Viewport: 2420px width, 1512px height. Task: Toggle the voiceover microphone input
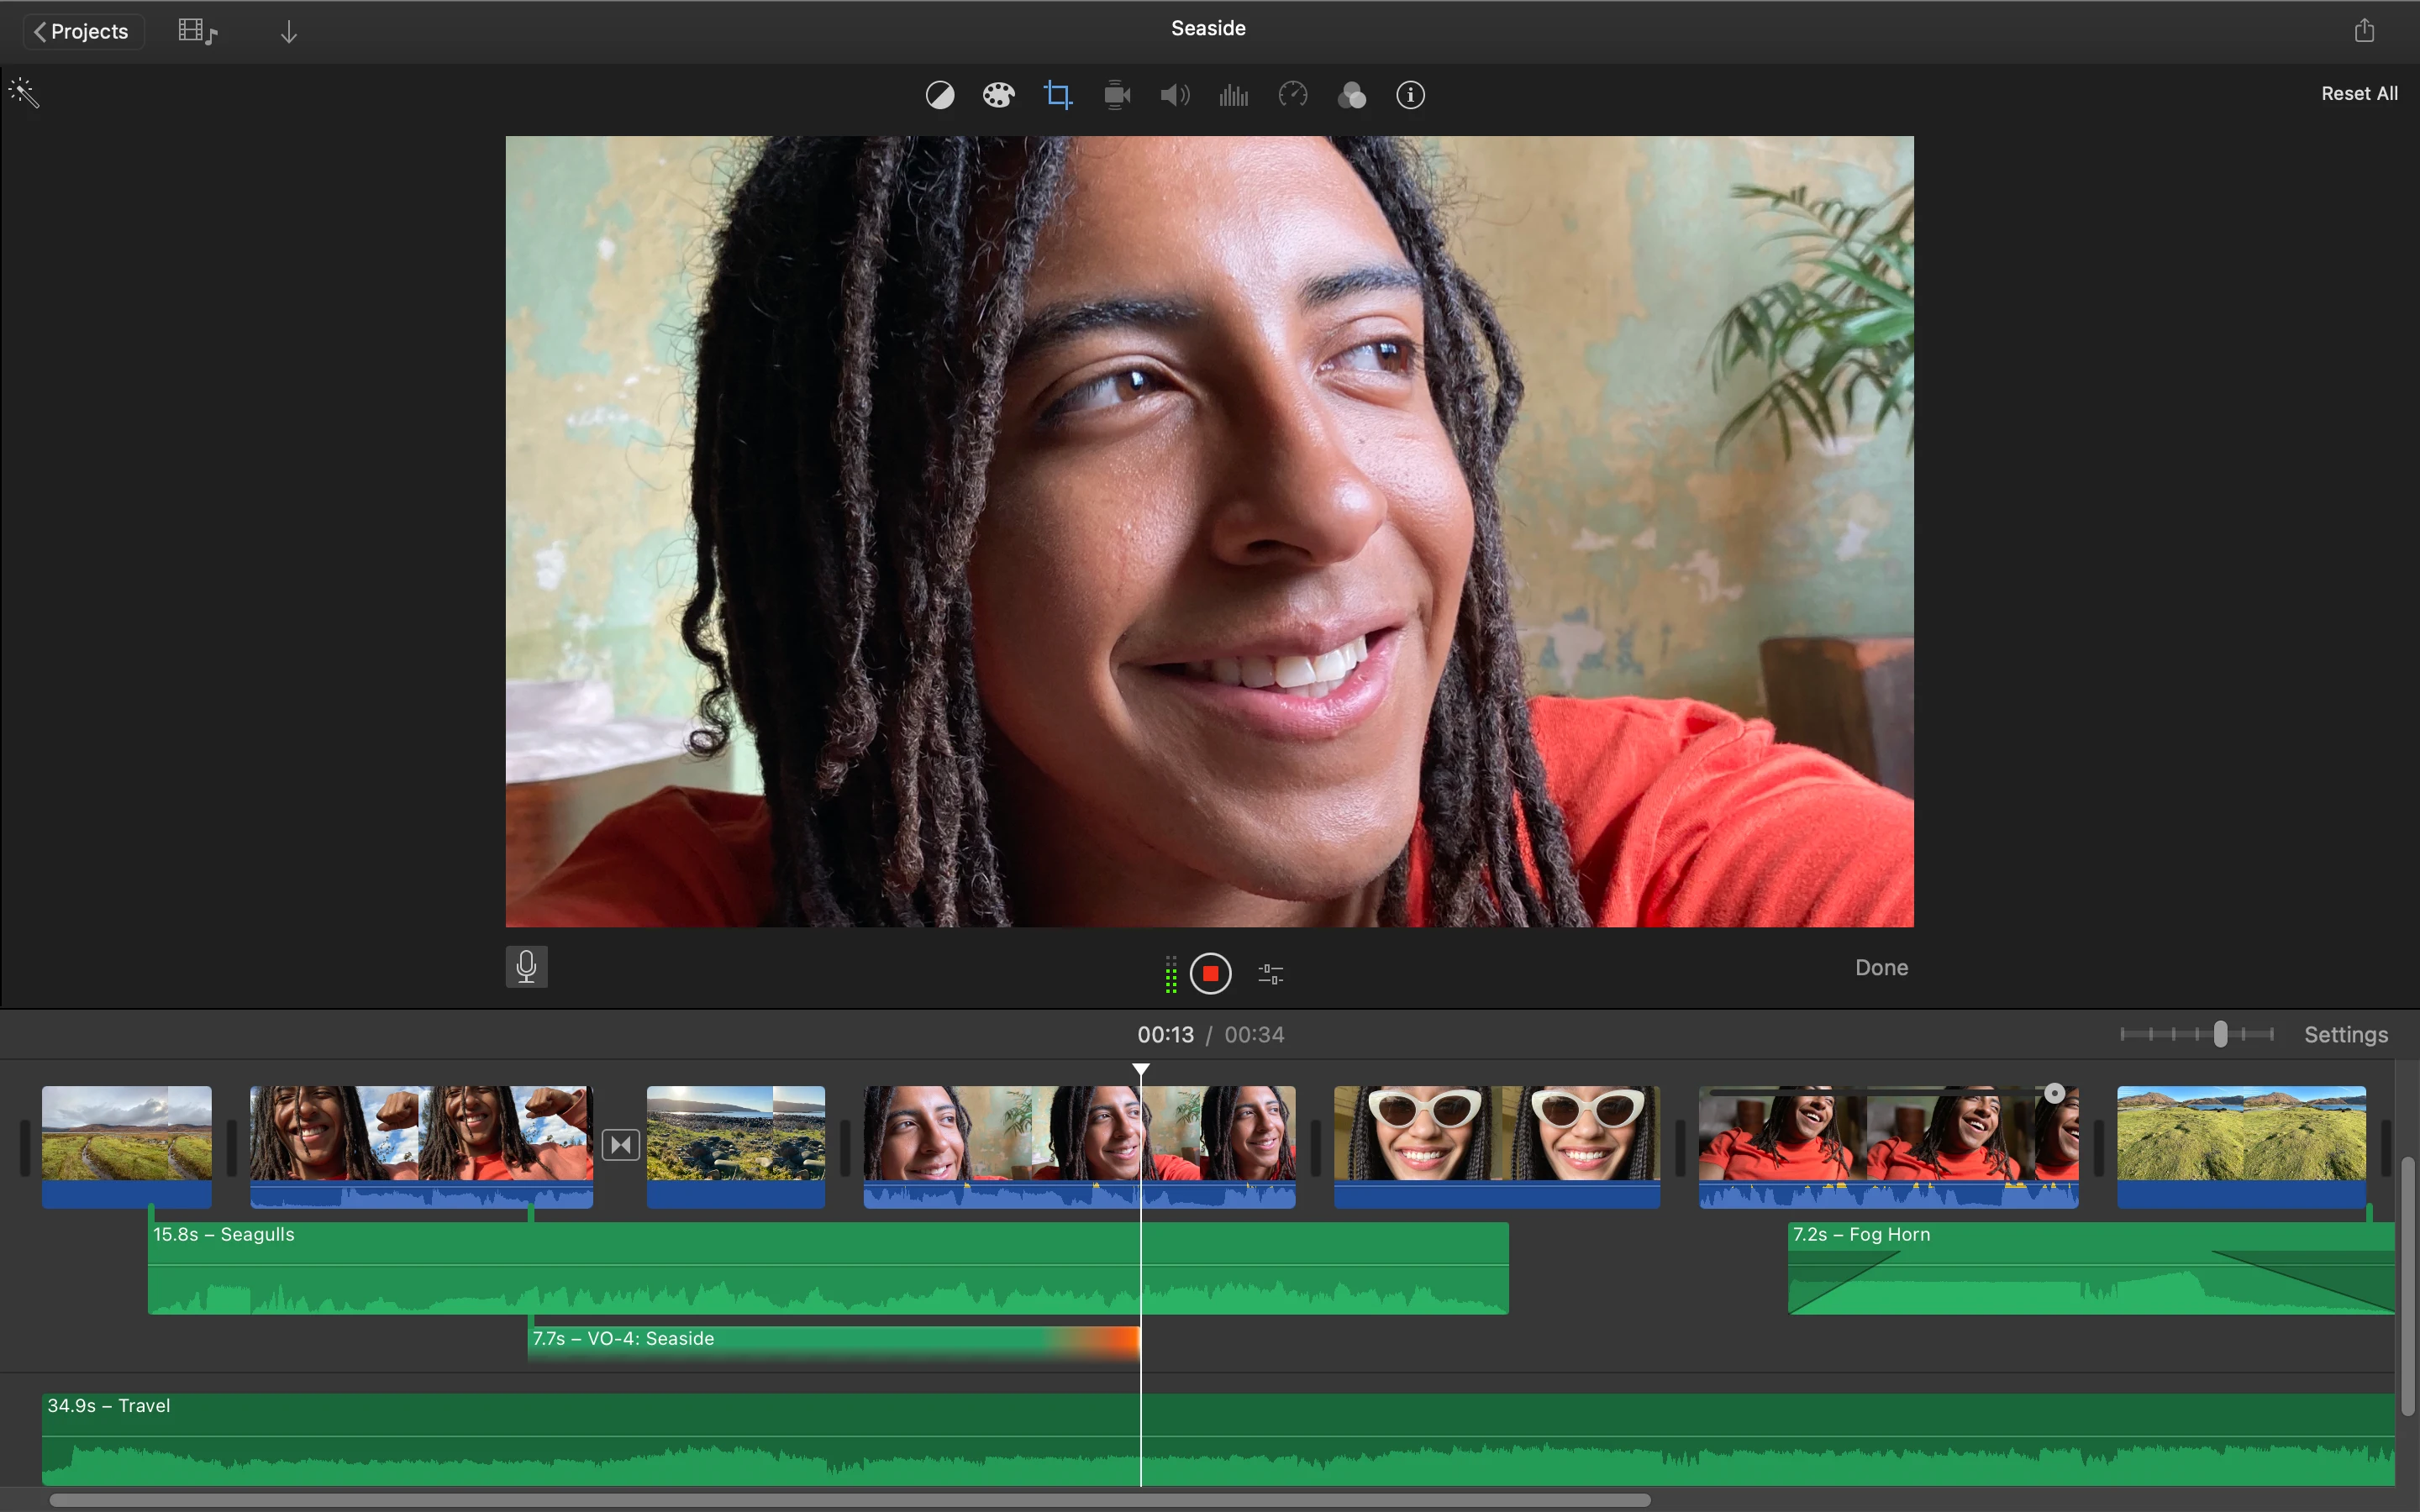tap(527, 966)
